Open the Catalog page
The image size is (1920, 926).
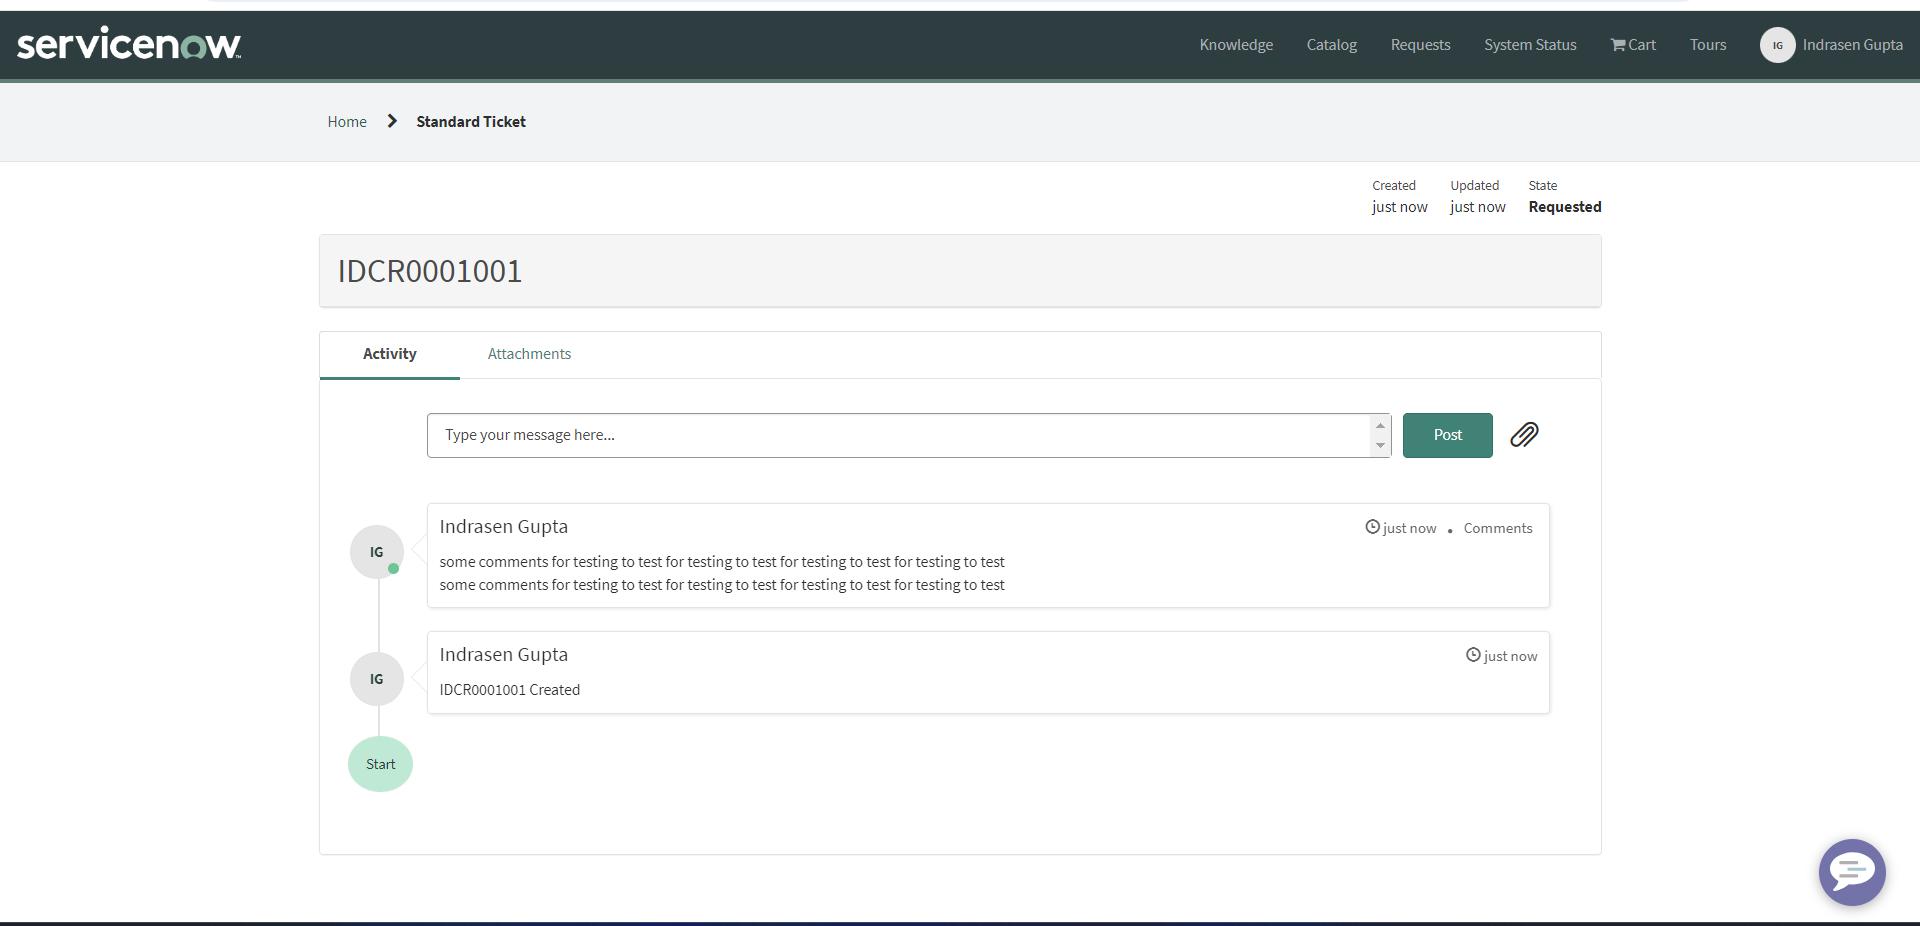tap(1331, 45)
